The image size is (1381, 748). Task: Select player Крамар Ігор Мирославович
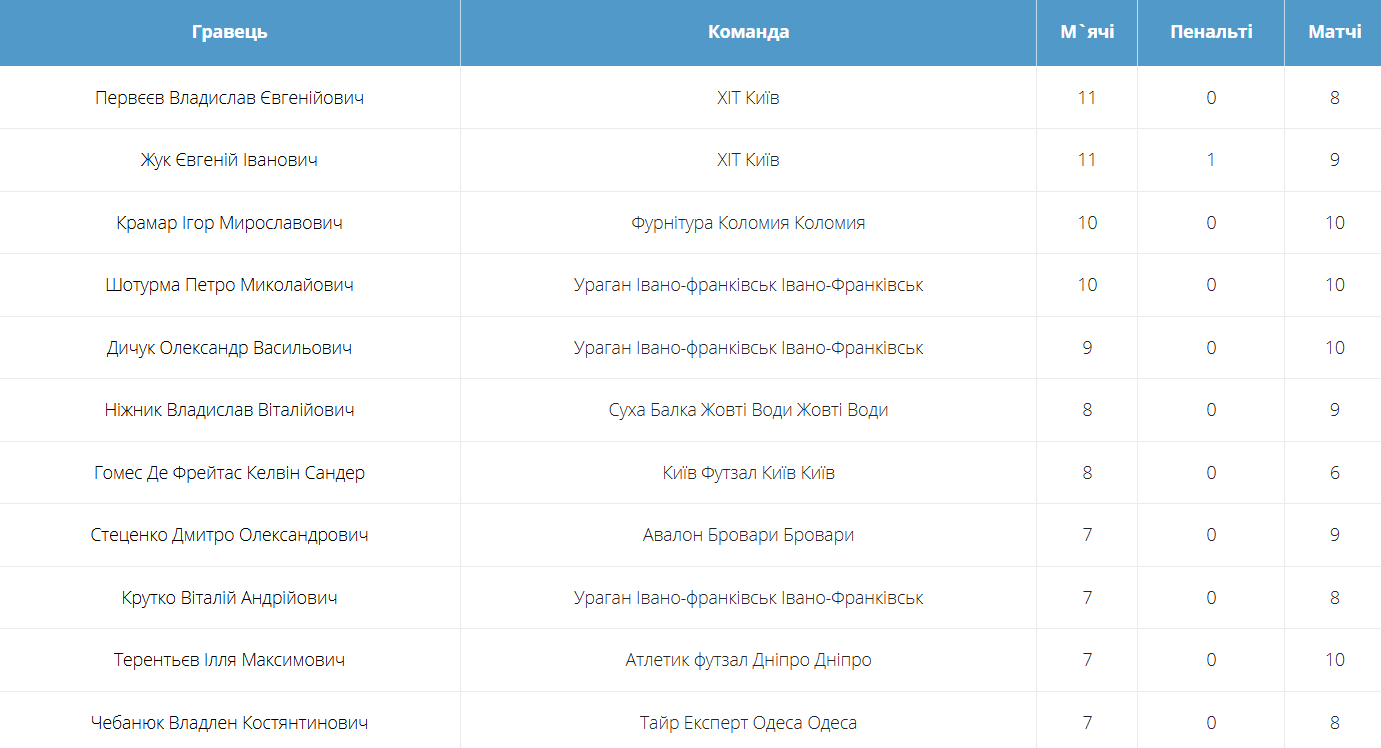229,223
